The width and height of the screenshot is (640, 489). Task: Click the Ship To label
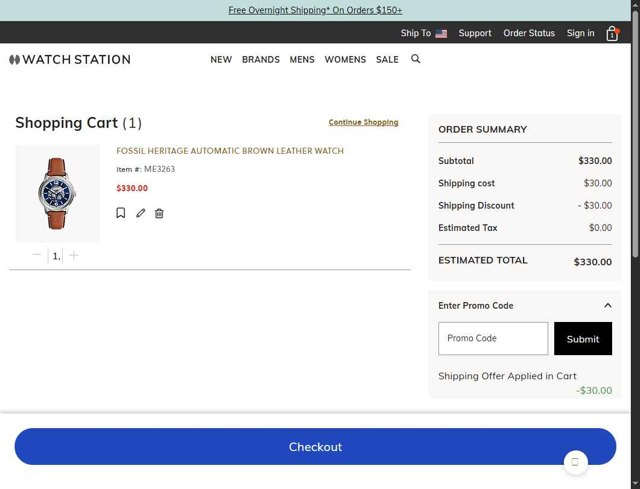[416, 33]
